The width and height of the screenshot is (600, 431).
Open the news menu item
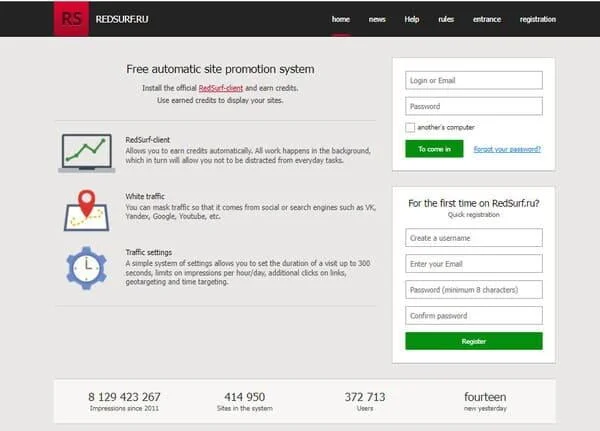click(x=377, y=19)
